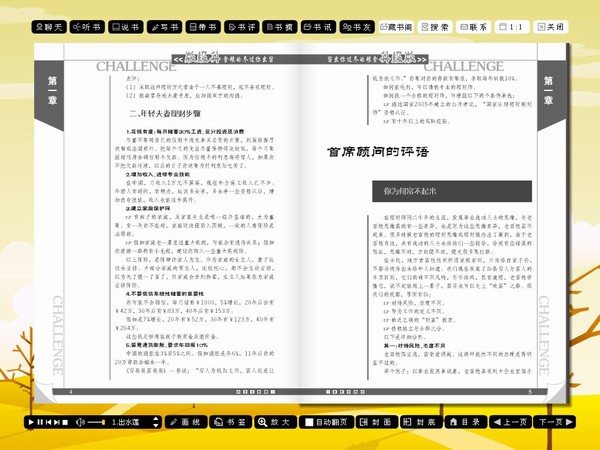Click the subheading 2.增加收入,选修专业技能

point(158,174)
